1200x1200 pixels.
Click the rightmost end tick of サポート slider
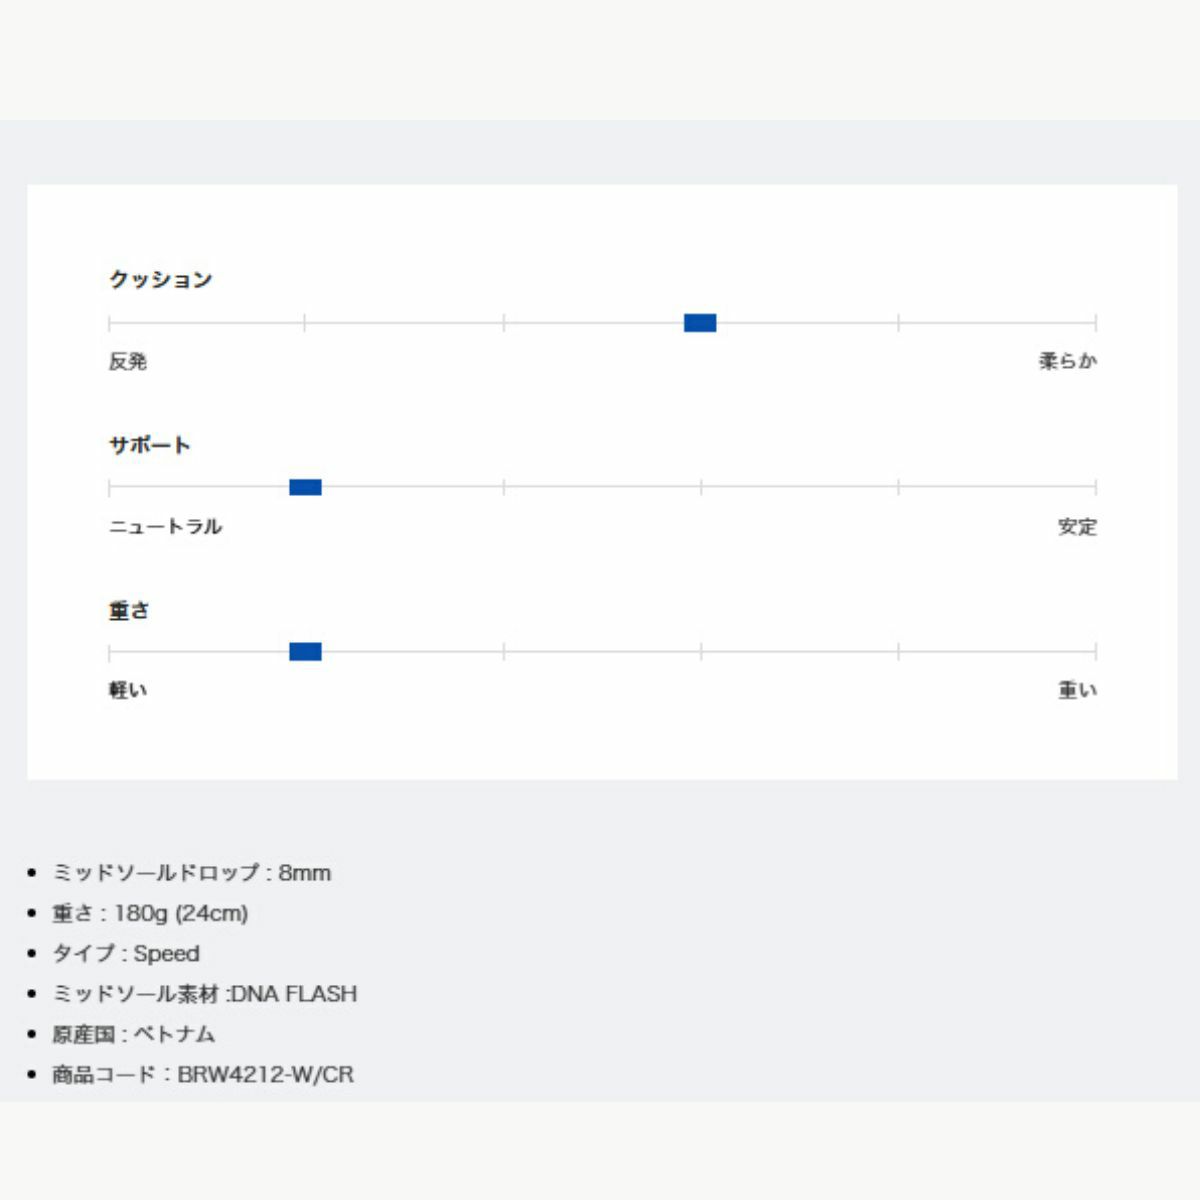(1096, 487)
